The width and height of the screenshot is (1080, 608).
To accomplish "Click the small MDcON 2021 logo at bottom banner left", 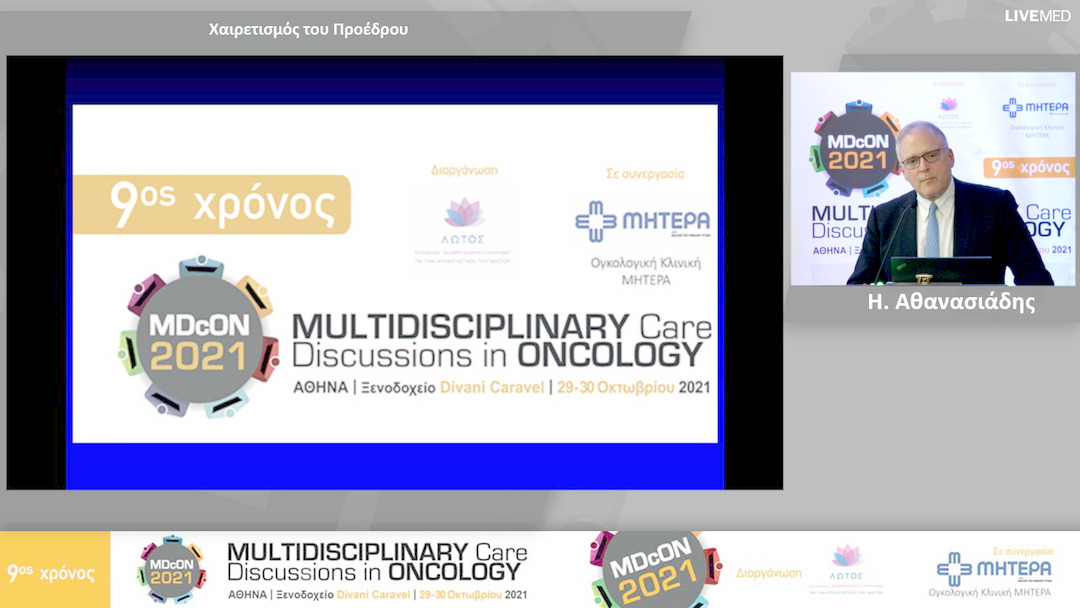I will [172, 569].
